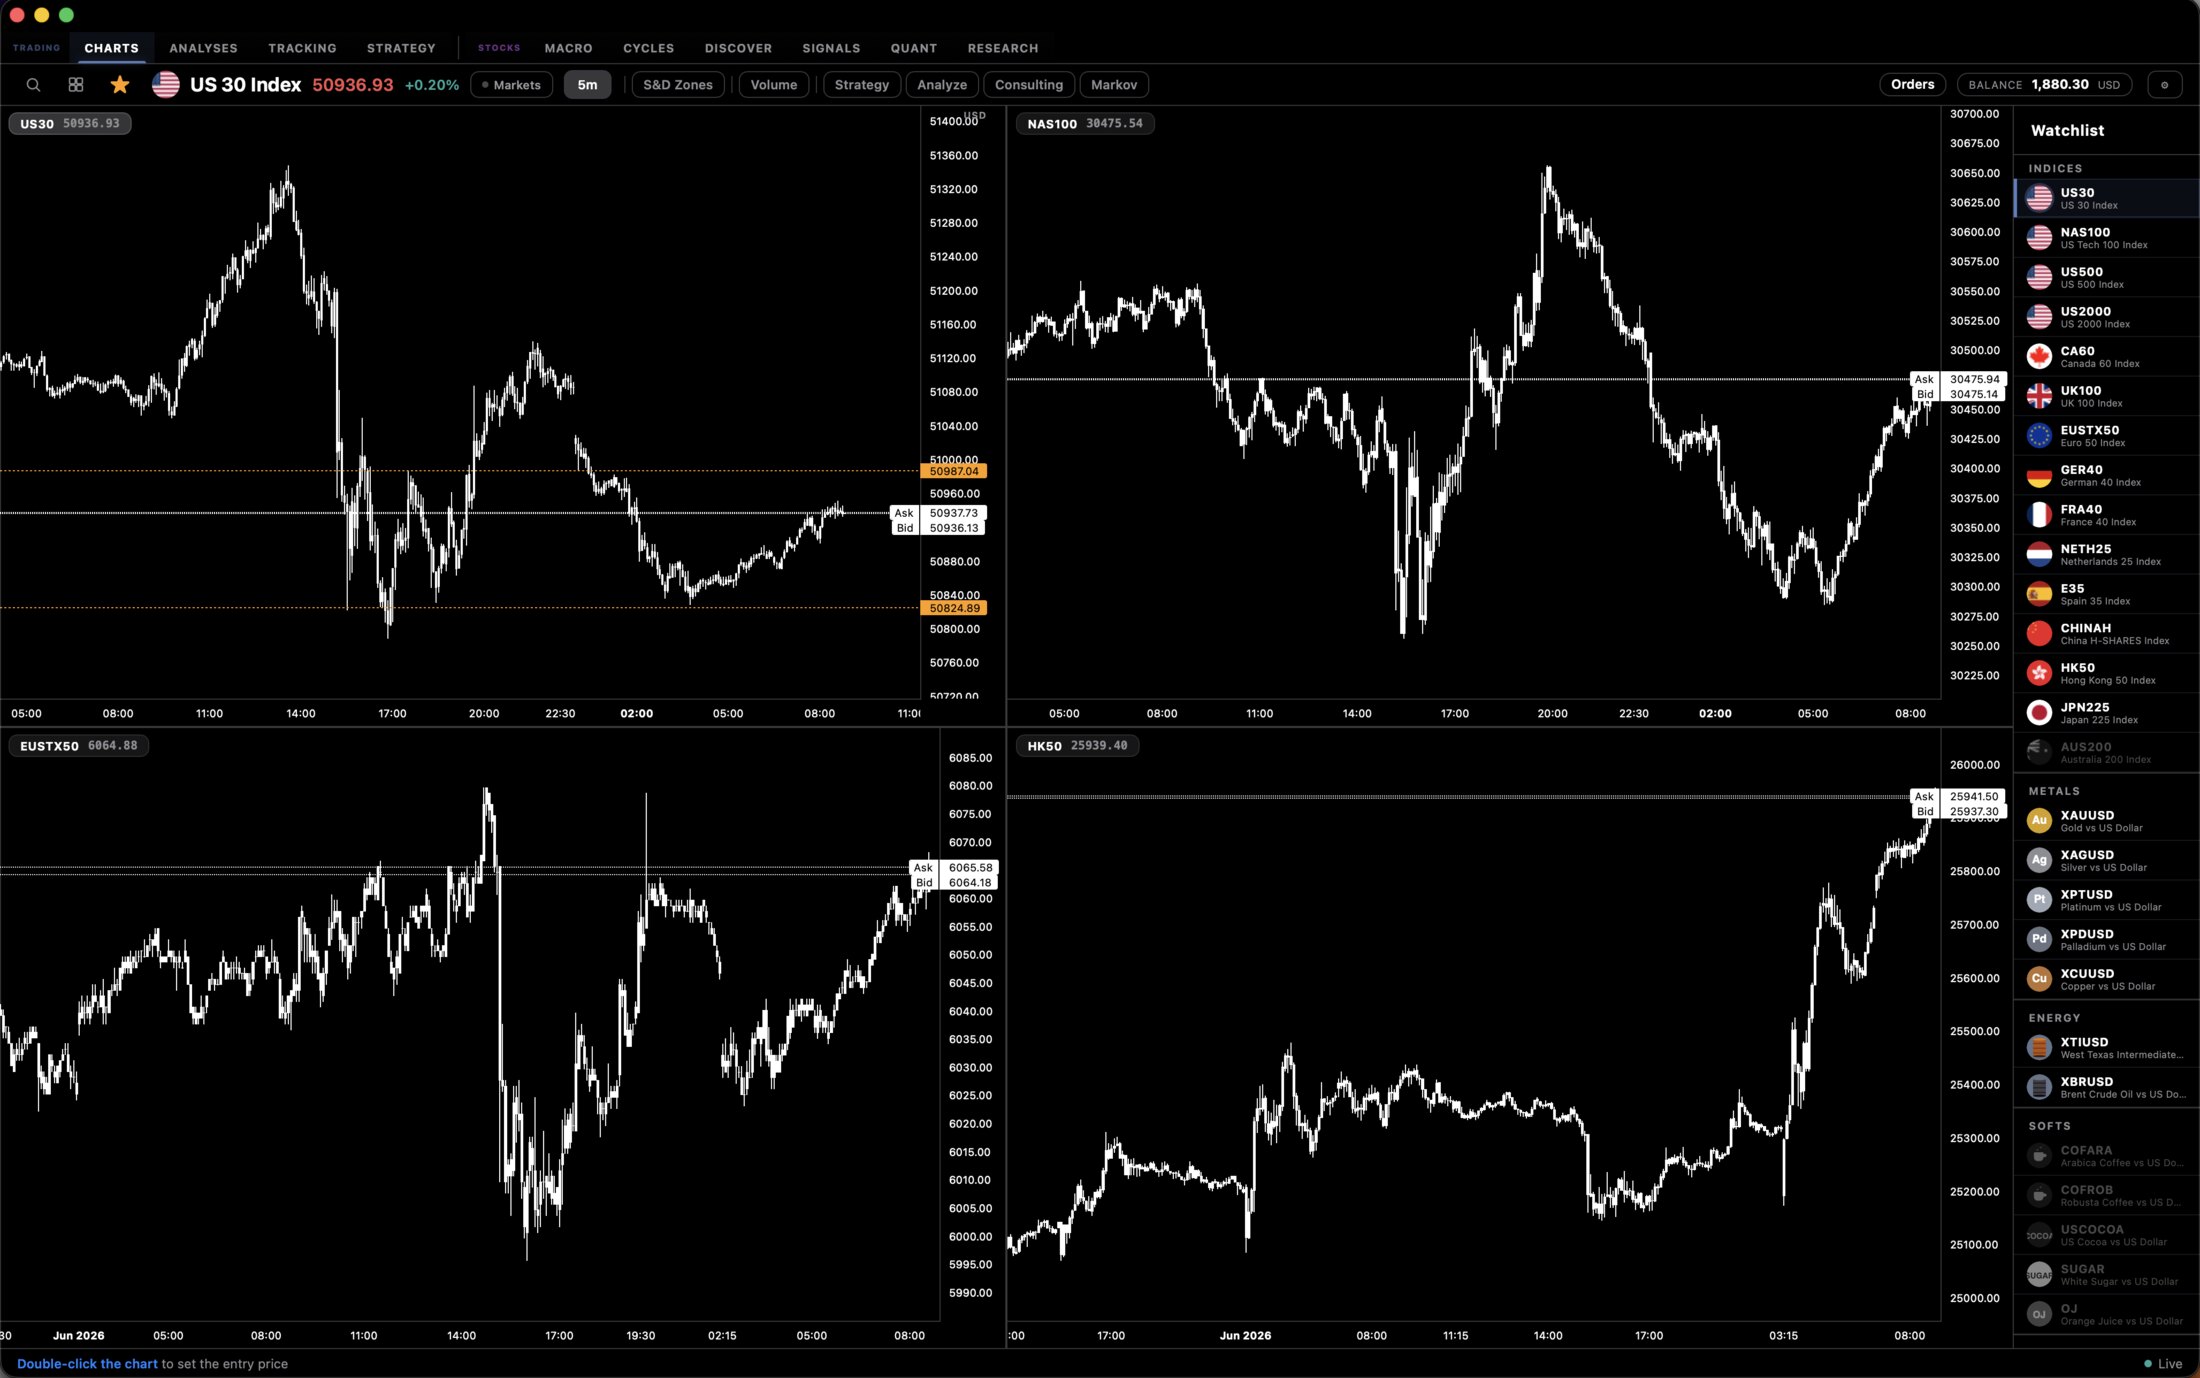Image resolution: width=2200 pixels, height=1378 pixels.
Task: Click the STOCKS section label
Action: pos(499,48)
